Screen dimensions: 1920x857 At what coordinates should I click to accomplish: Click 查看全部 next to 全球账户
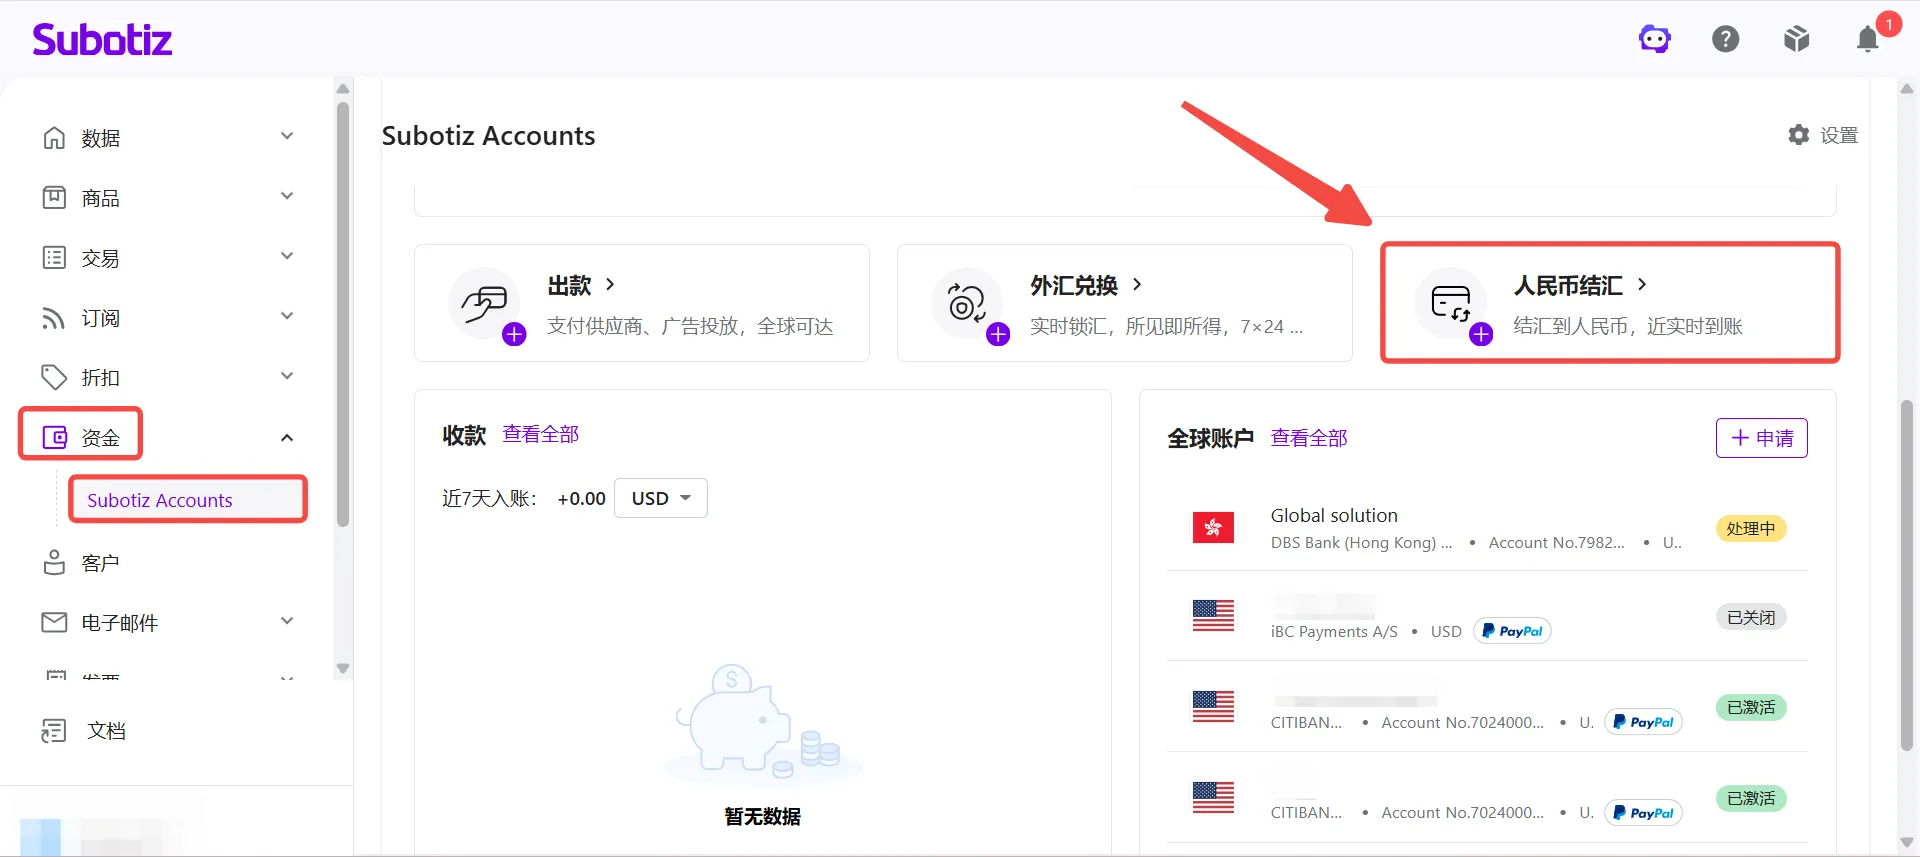[x=1309, y=438]
